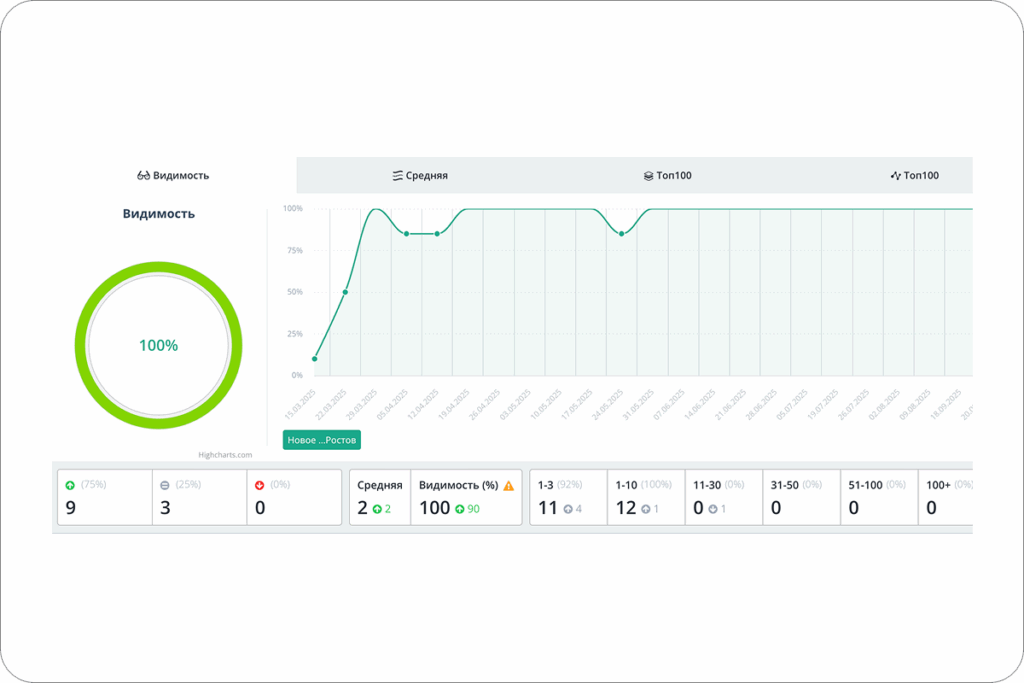The height and width of the screenshot is (683, 1024).
Task: Click the value 3 under (25%)
Action: [165, 508]
